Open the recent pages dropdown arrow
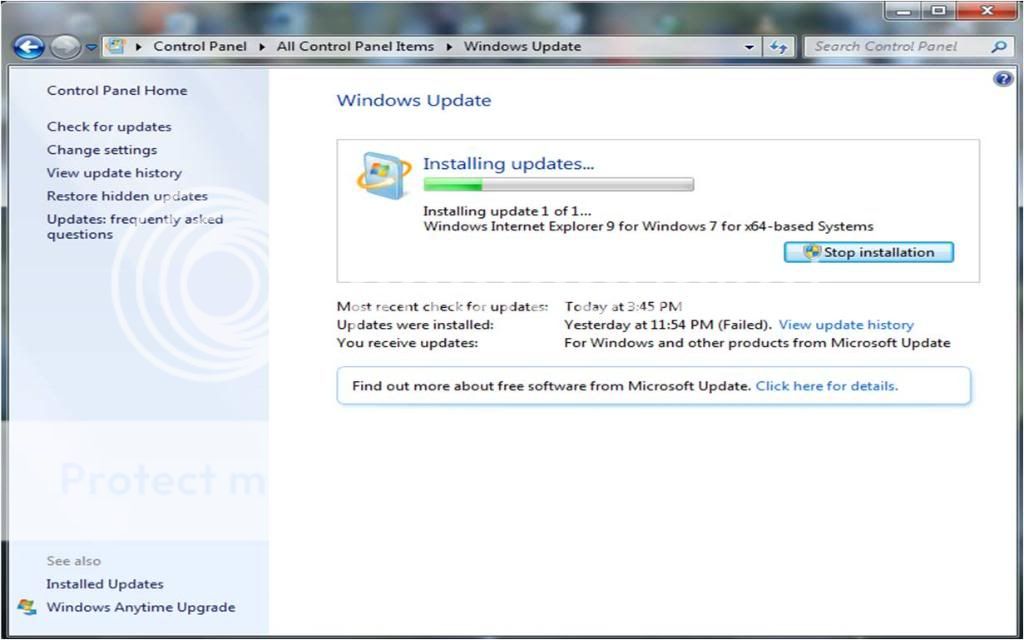The image size is (1024, 640). [91, 47]
